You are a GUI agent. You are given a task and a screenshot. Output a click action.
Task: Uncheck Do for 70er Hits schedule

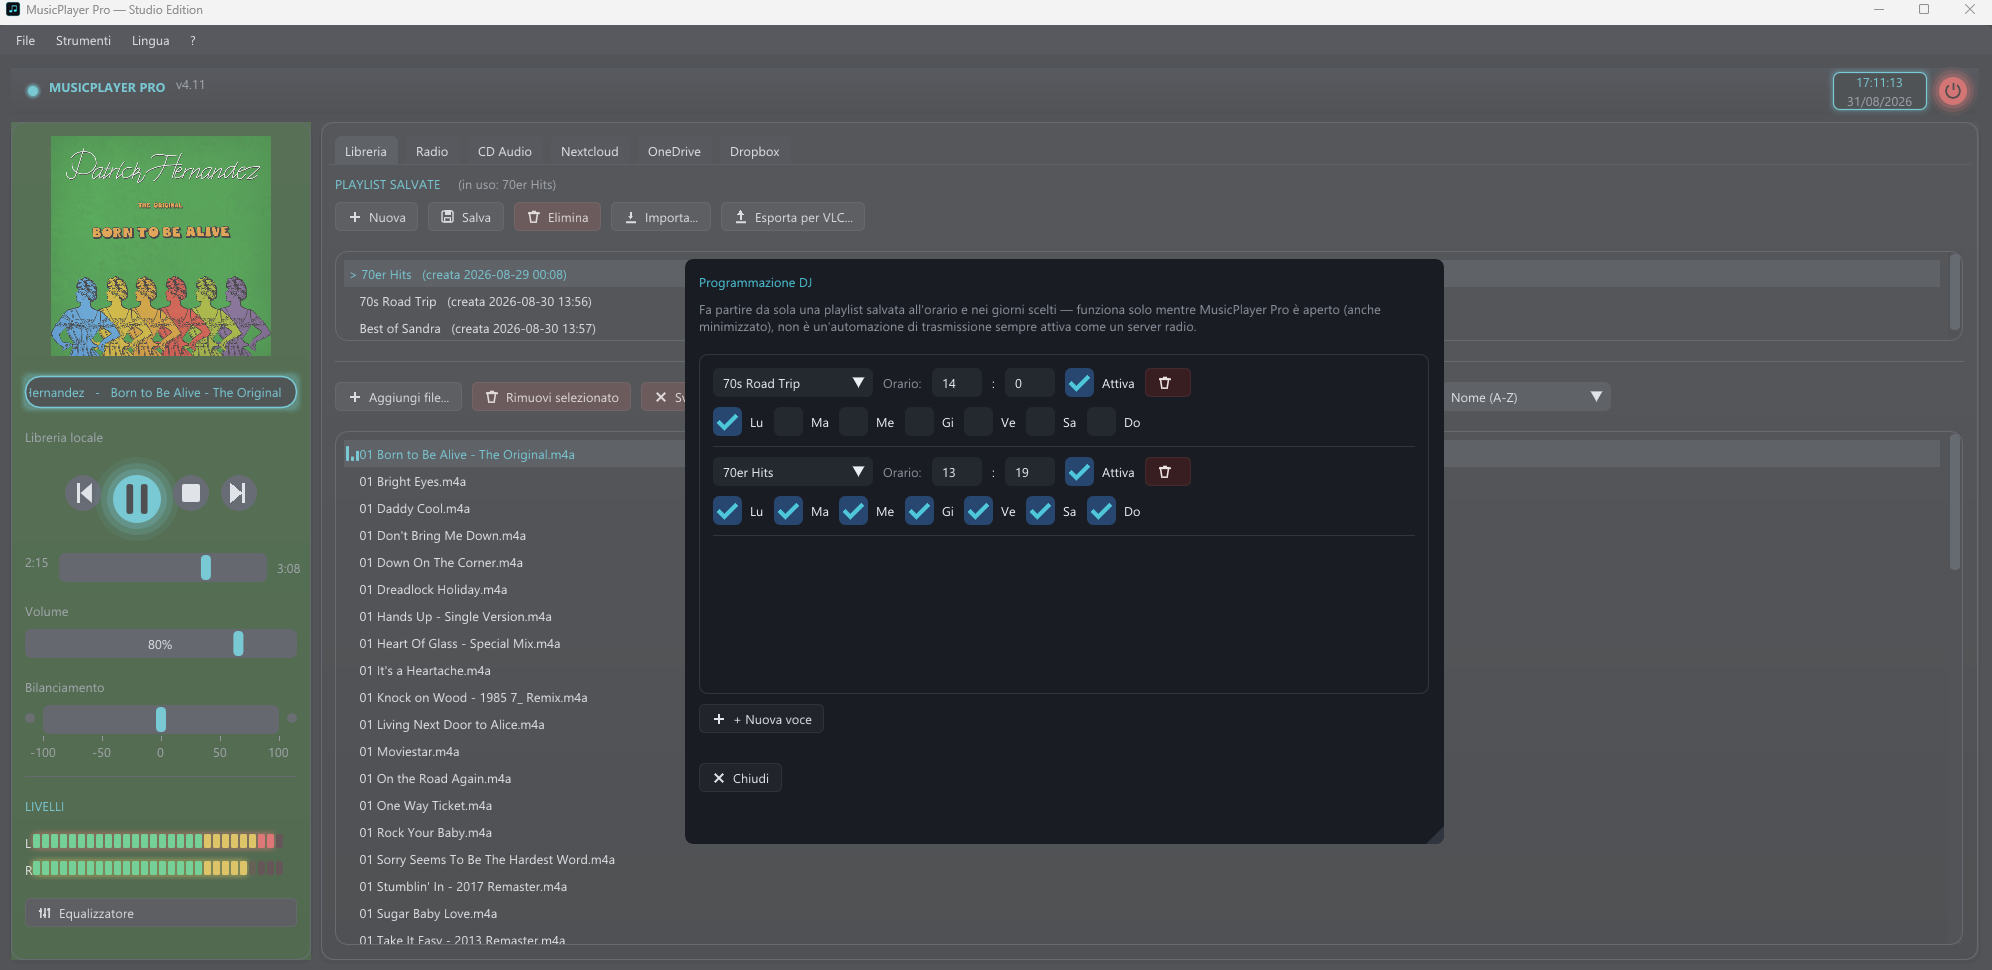[x=1102, y=511]
